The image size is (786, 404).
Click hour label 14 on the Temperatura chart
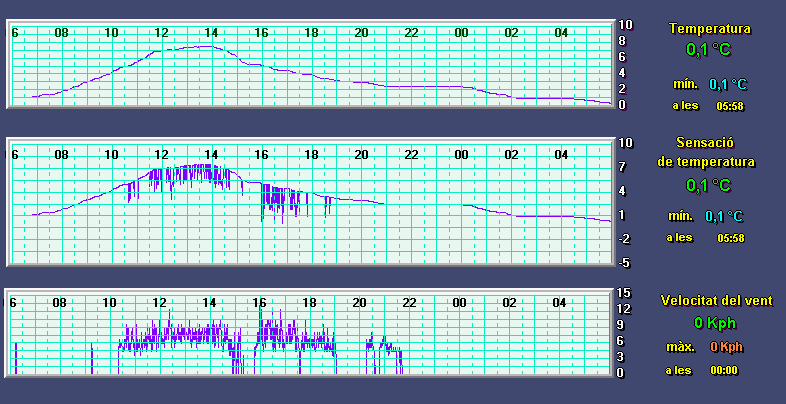[x=211, y=33]
